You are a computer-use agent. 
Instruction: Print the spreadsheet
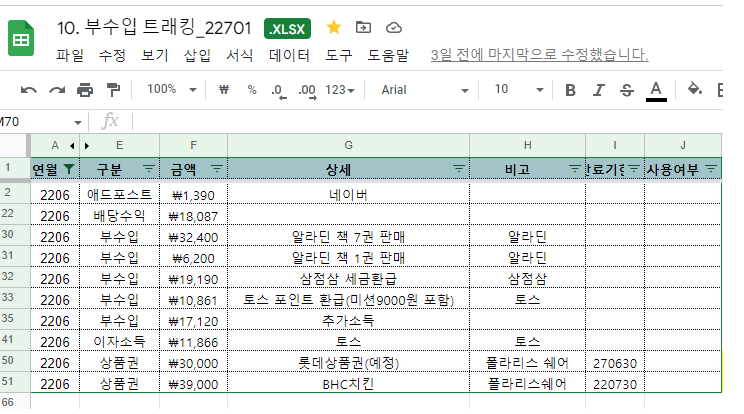85,90
